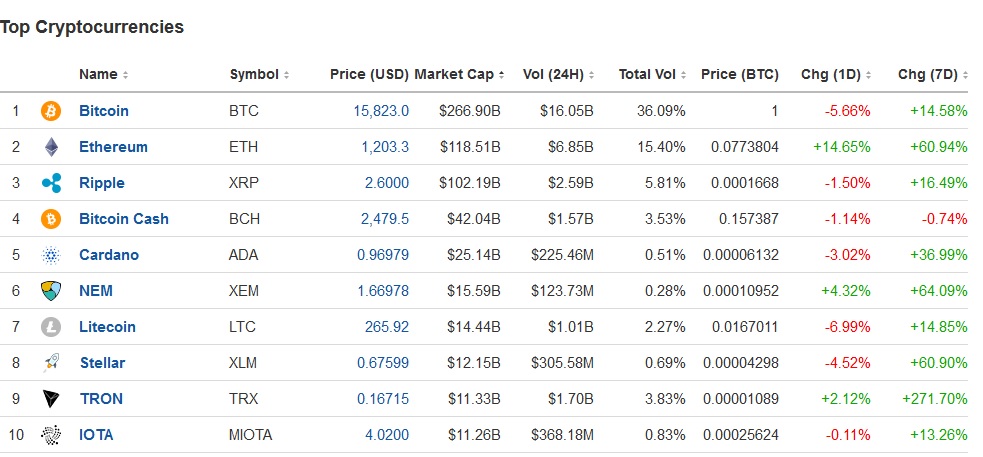Click the Stellar rocket icon

coord(51,363)
